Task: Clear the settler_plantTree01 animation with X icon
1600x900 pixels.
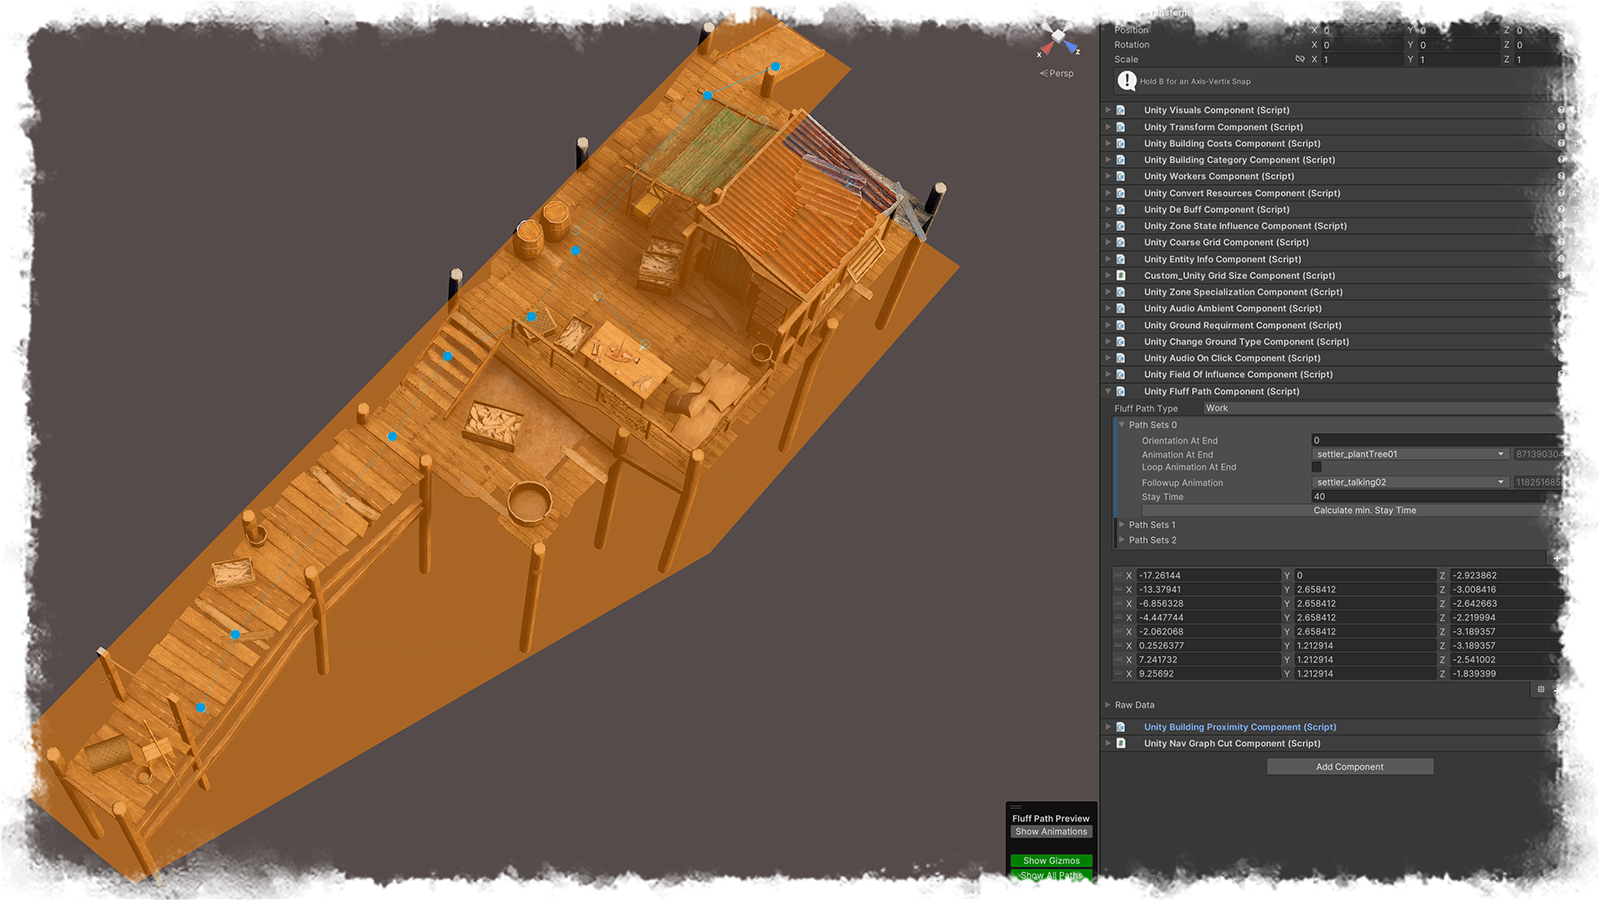Action: pyautogui.click(x=1586, y=454)
